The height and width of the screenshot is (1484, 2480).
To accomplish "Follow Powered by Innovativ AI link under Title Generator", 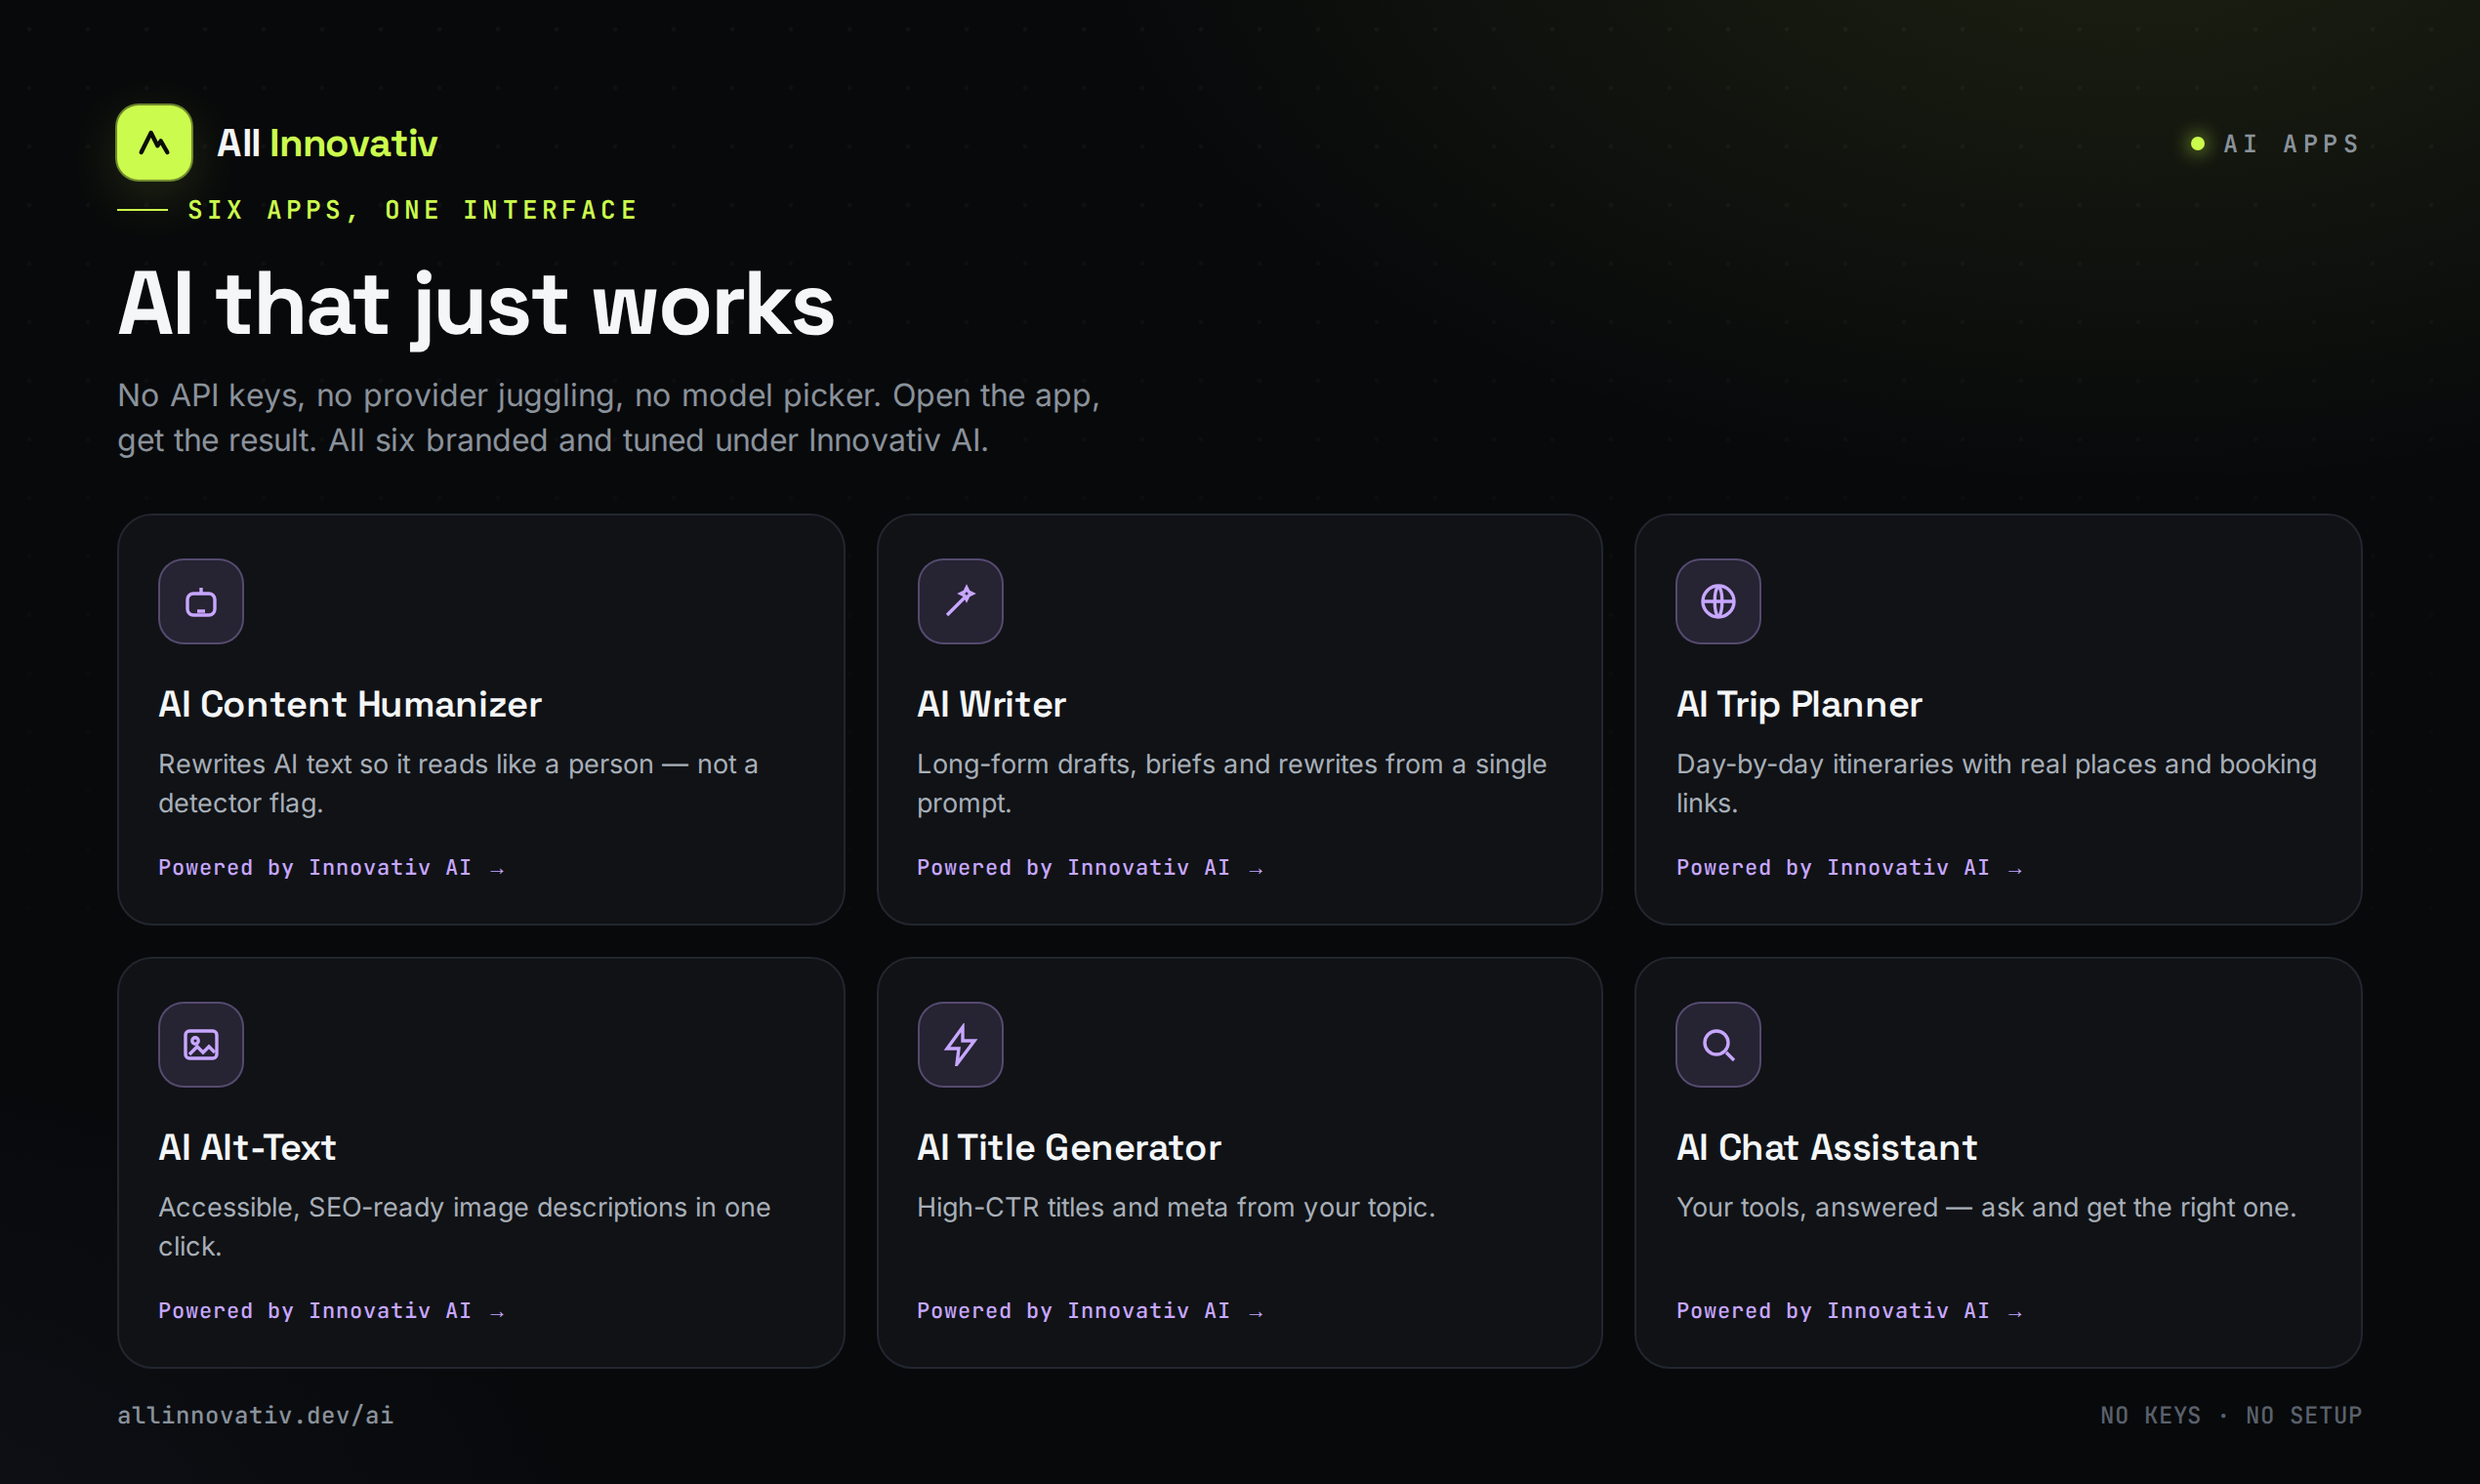I will (x=1090, y=1311).
